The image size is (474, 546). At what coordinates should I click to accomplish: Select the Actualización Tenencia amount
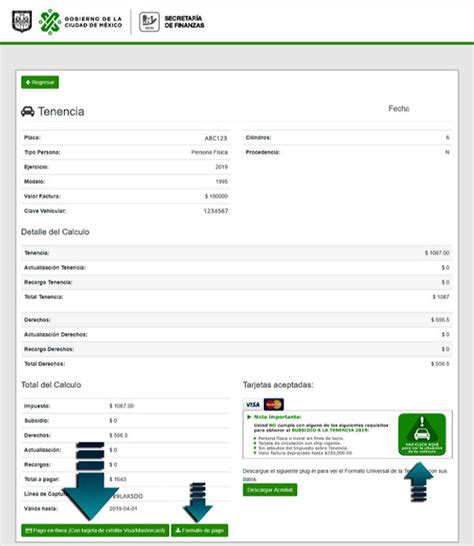445,267
